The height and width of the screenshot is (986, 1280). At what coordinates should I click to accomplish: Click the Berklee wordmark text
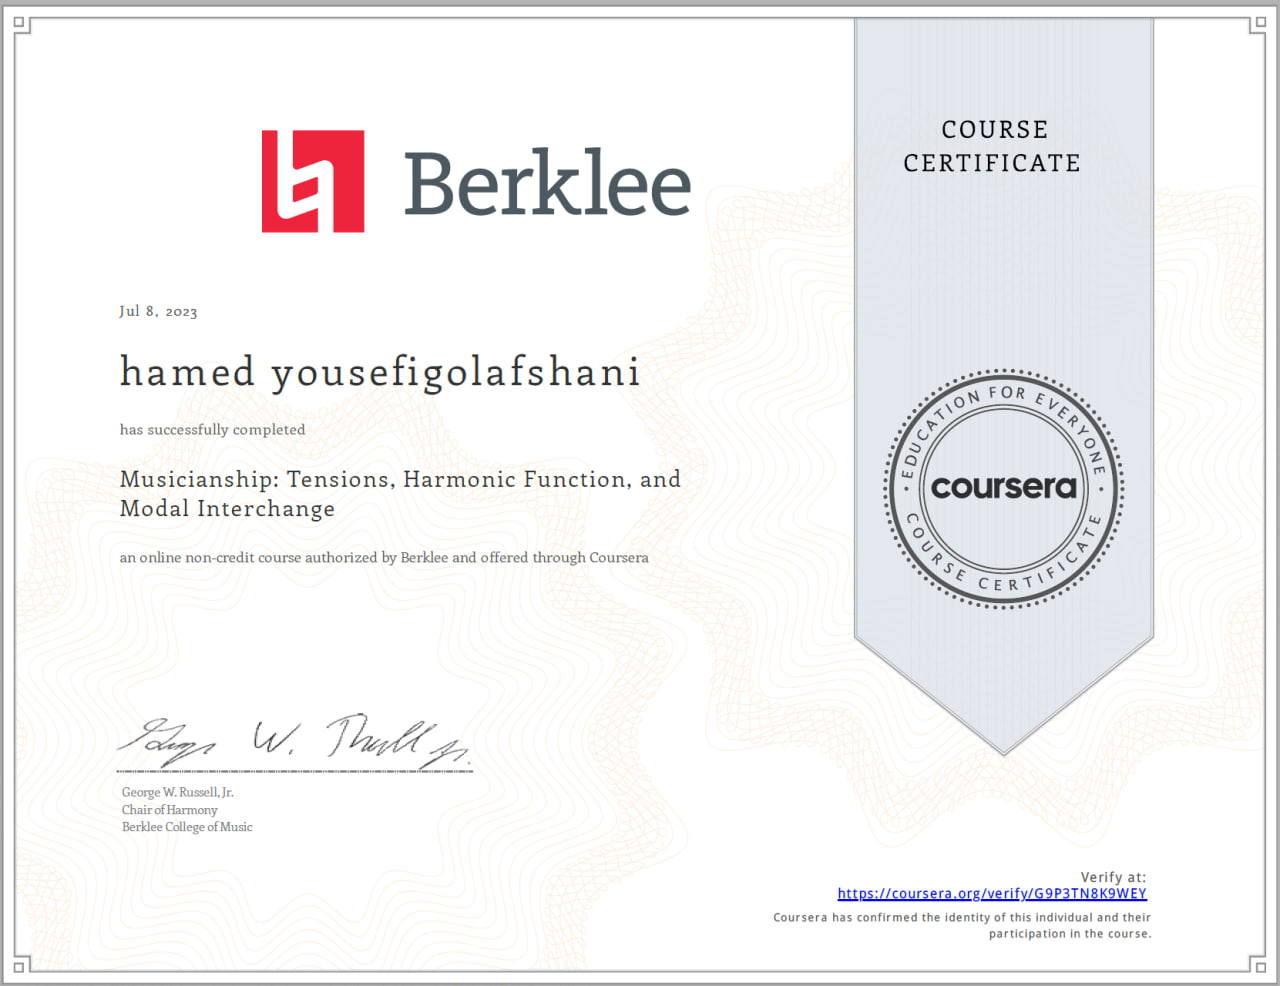click(547, 183)
